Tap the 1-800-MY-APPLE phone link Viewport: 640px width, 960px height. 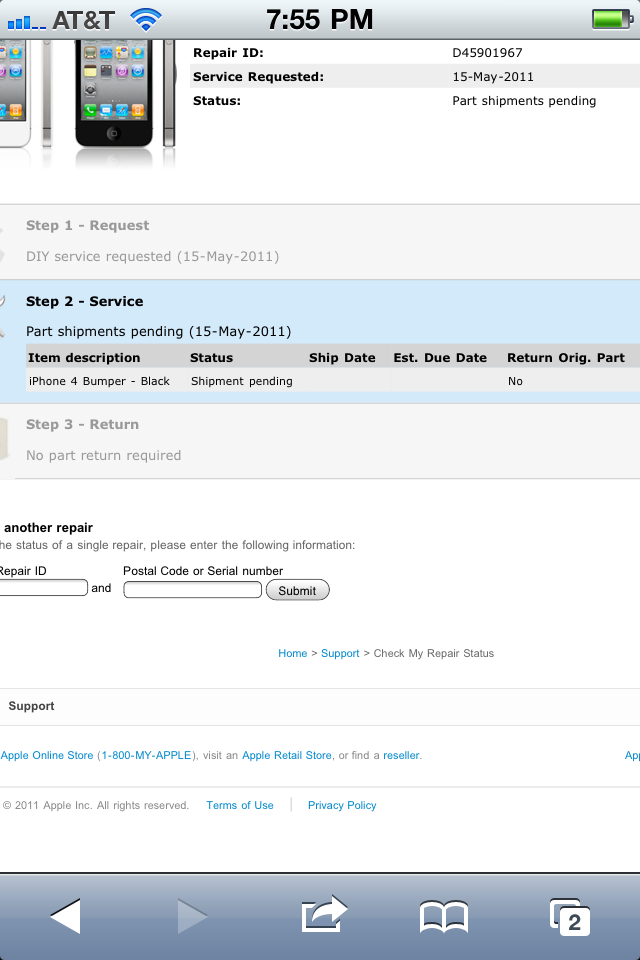coord(146,756)
